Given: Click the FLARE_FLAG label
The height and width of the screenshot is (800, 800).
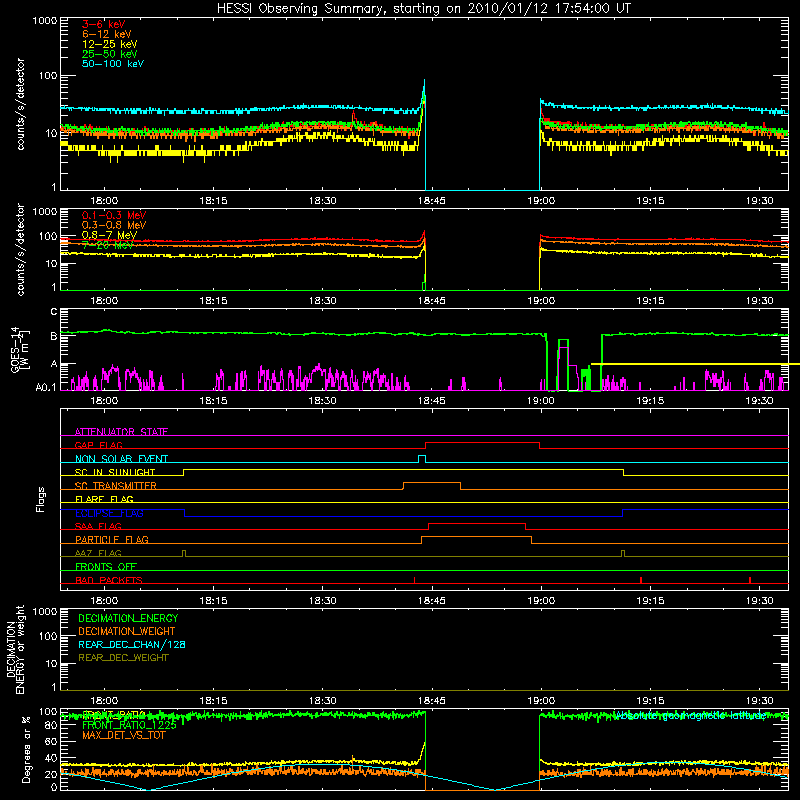Looking at the screenshot, I should tap(105, 499).
